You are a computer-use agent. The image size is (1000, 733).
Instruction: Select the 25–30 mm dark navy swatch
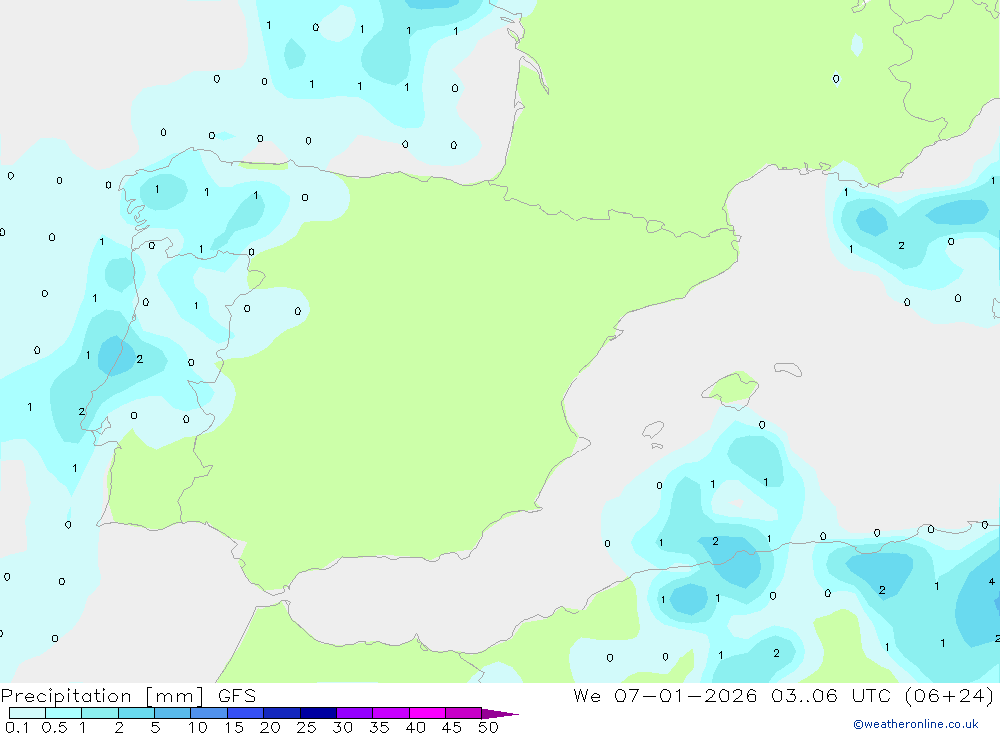(x=318, y=713)
